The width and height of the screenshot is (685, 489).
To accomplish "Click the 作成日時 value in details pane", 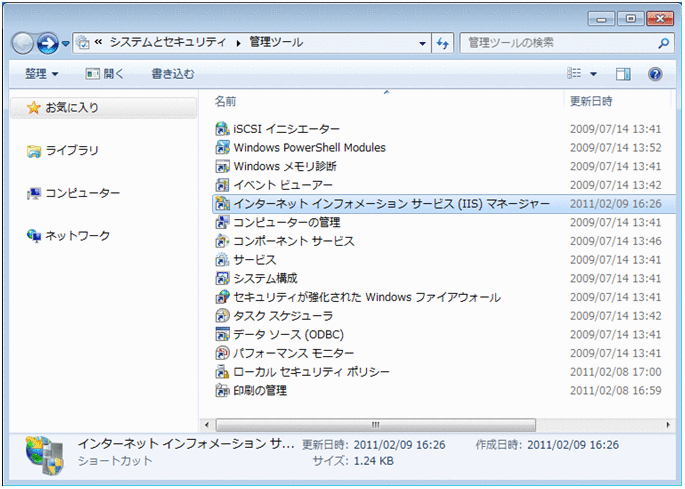I will (573, 445).
